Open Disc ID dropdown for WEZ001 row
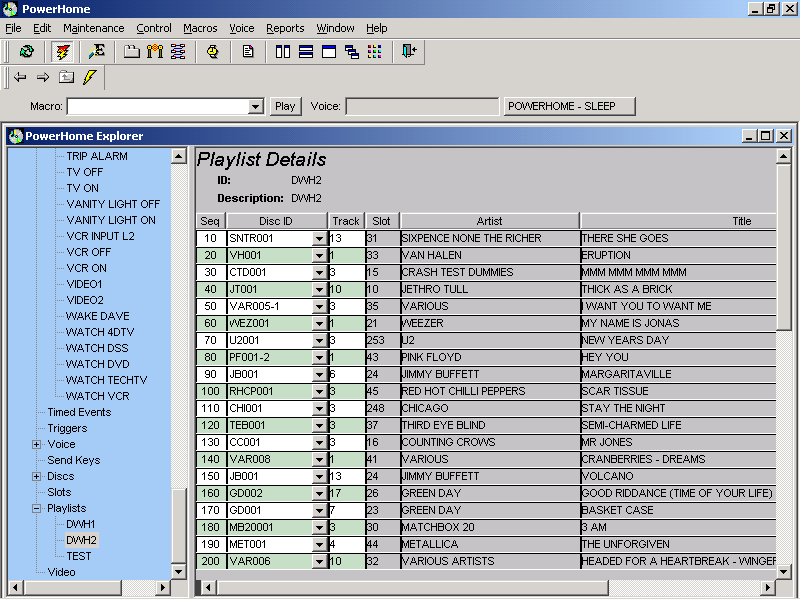 click(319, 323)
